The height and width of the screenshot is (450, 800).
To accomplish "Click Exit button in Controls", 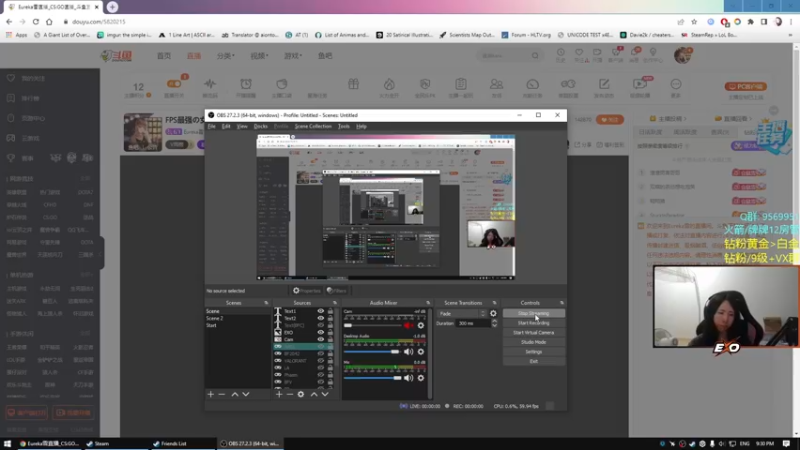I will (x=534, y=361).
